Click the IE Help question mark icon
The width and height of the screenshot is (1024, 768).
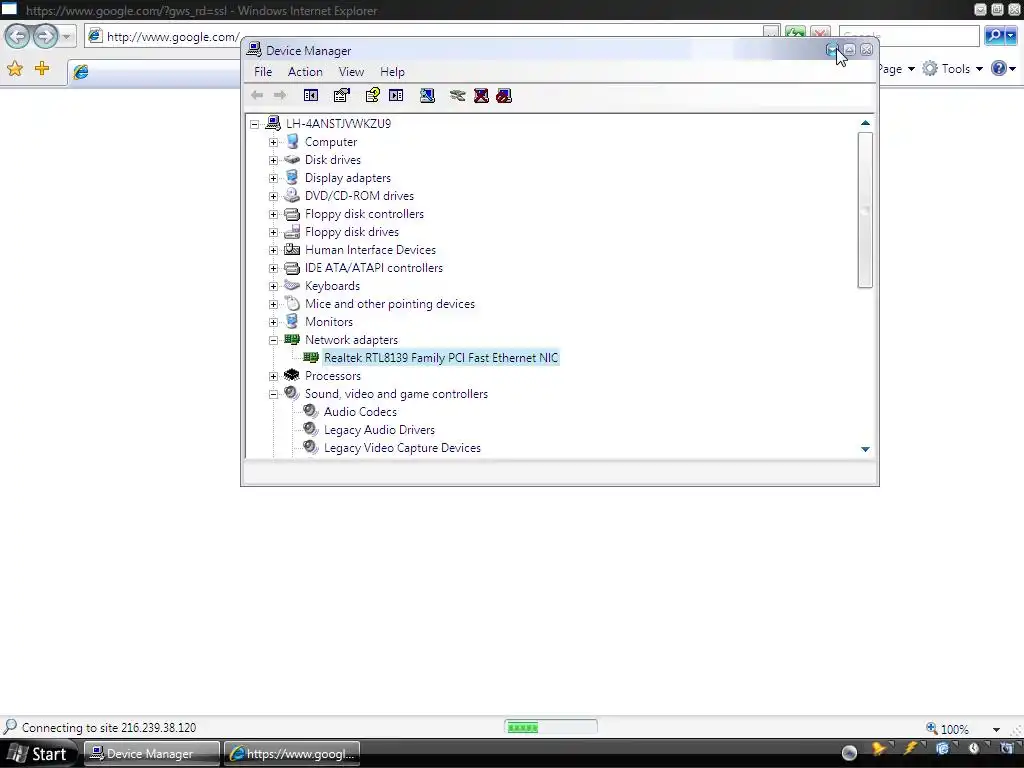[999, 68]
